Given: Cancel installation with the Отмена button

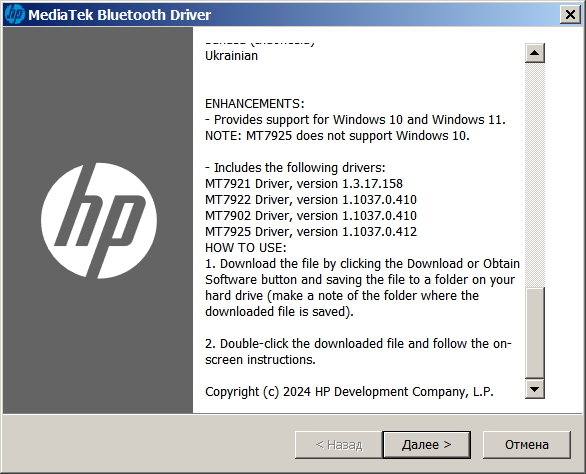Looking at the screenshot, I should pyautogui.click(x=527, y=444).
